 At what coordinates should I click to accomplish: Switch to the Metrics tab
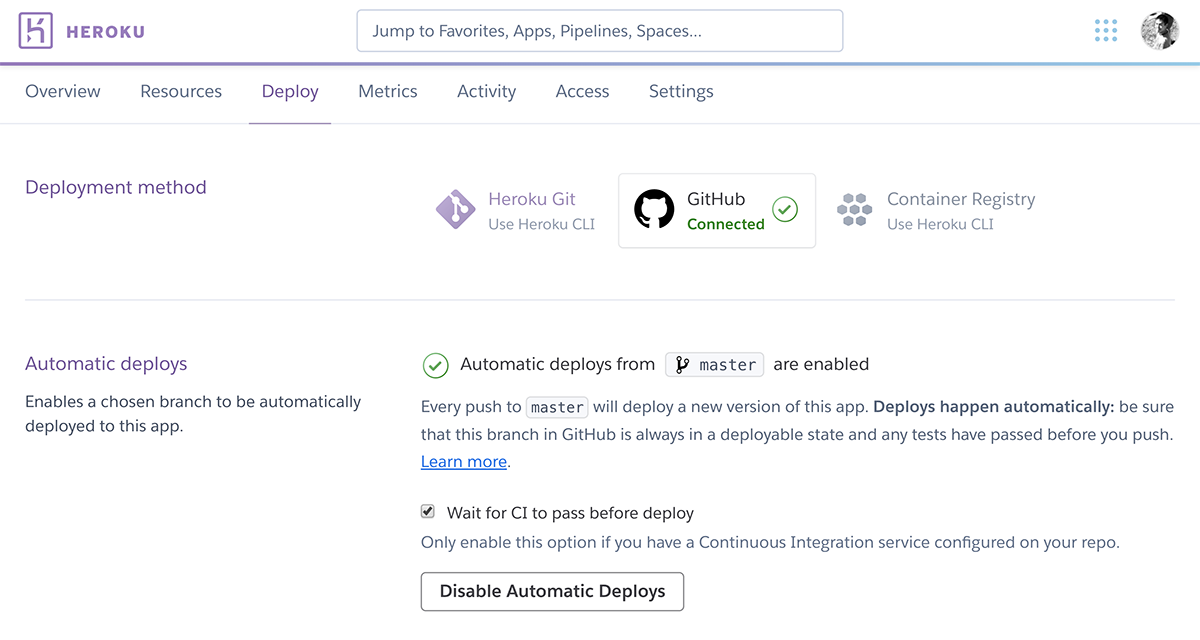[388, 91]
